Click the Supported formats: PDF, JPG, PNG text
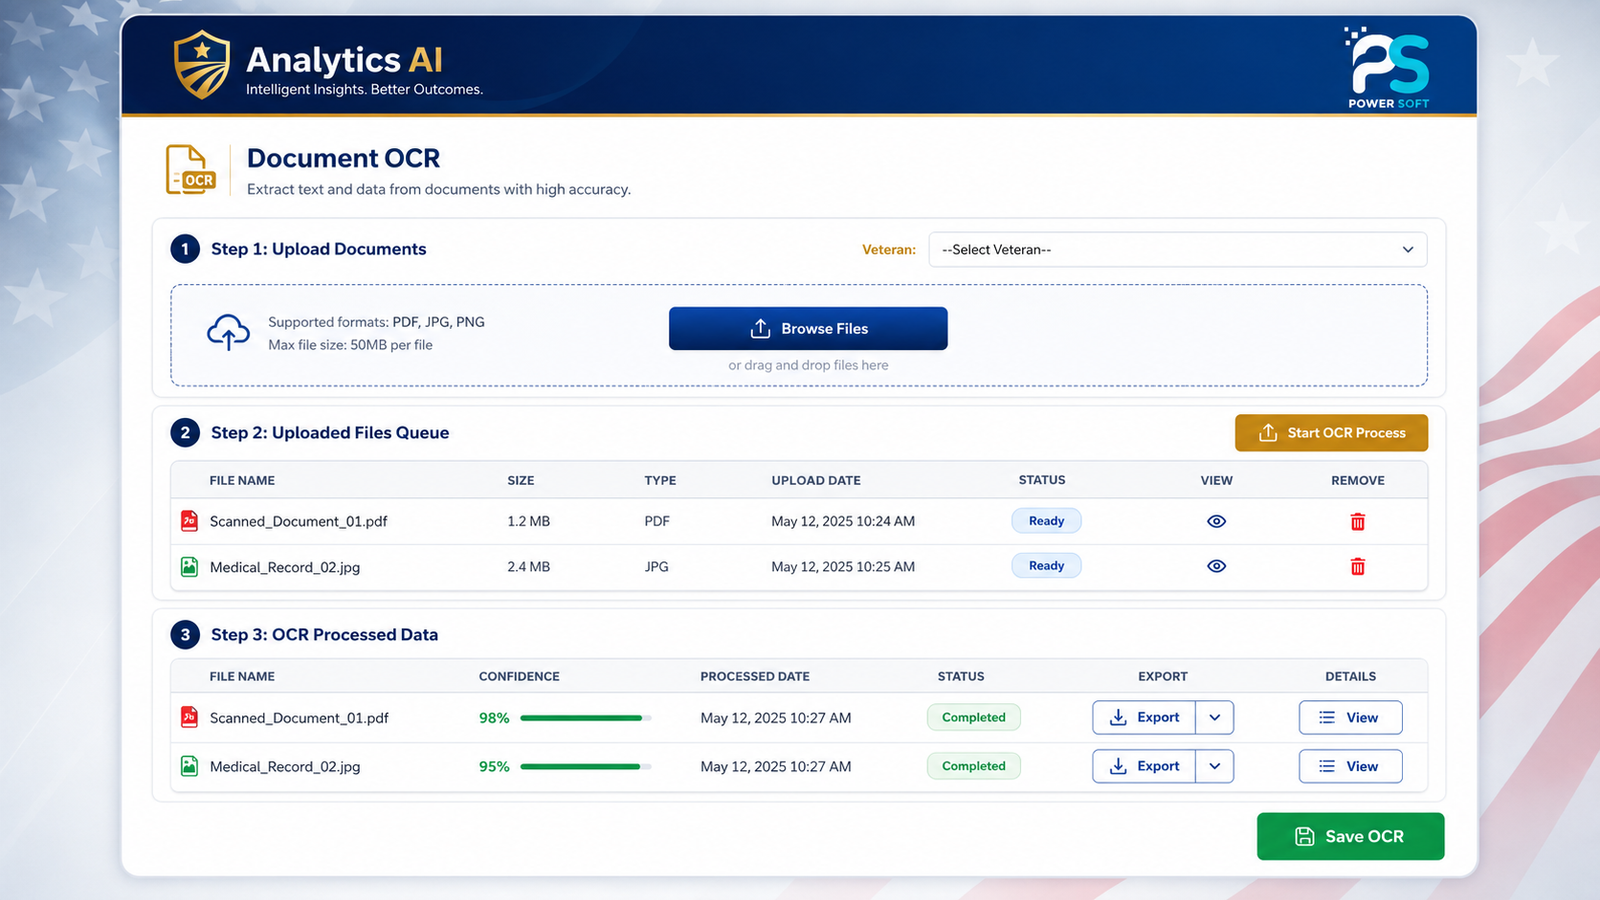The image size is (1600, 900). (376, 322)
